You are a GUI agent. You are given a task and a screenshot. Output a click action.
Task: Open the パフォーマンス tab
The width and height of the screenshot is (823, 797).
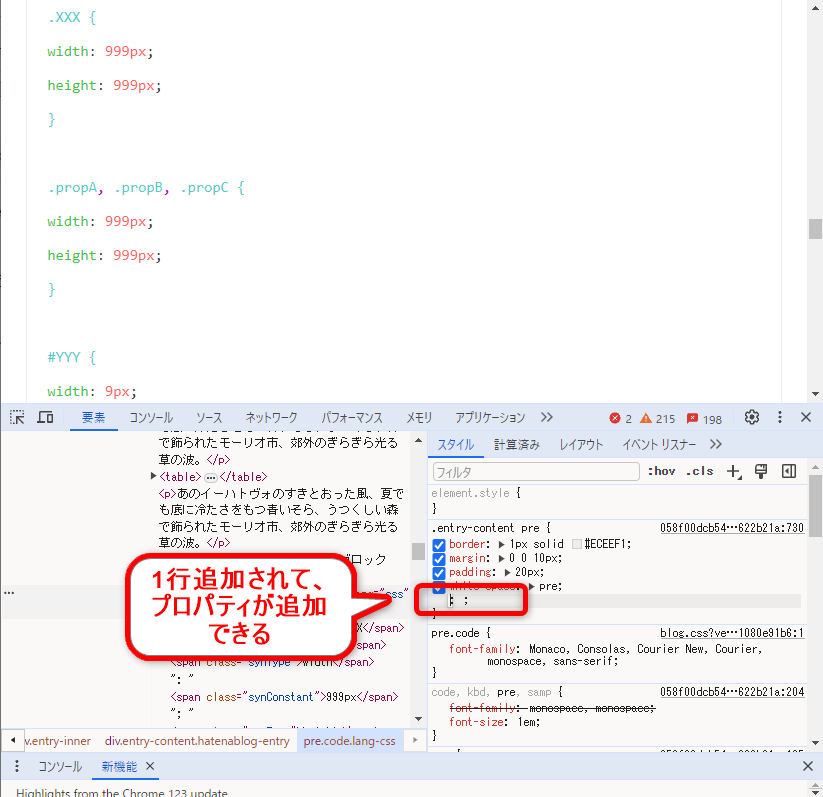pos(352,417)
